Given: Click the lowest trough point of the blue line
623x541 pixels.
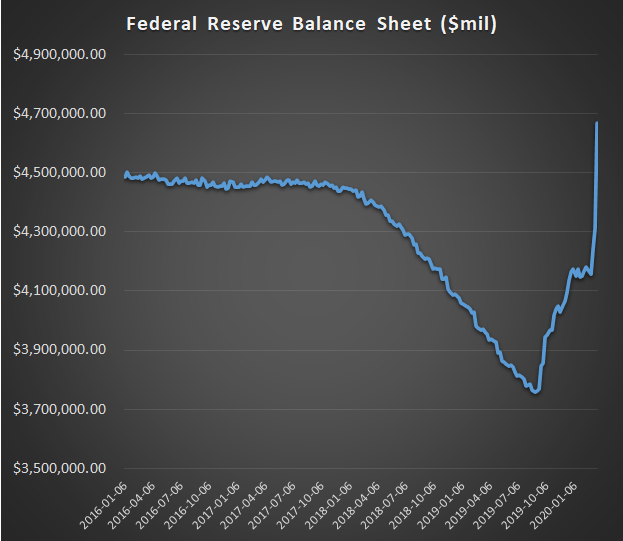Looking at the screenshot, I should pyautogui.click(x=536, y=392).
